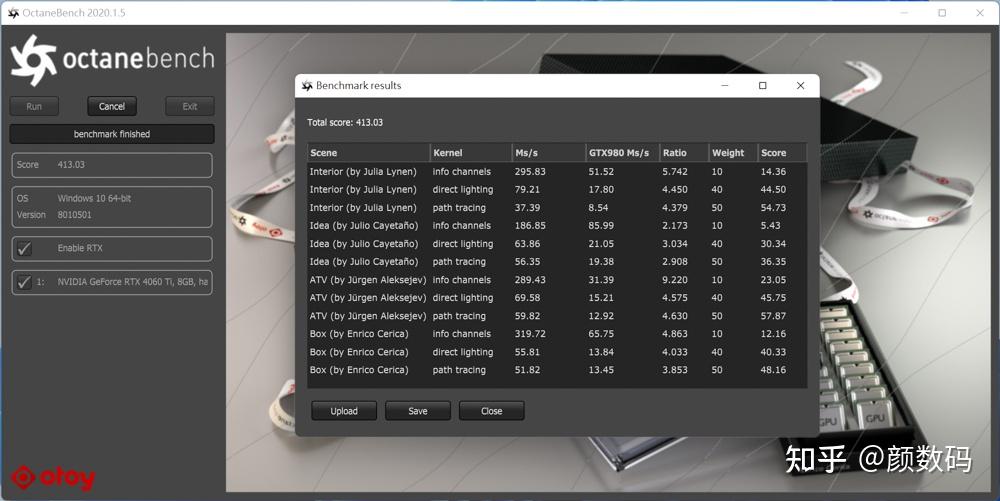Close the OctaneBench main window
1000x501 pixels.
[x=980, y=13]
